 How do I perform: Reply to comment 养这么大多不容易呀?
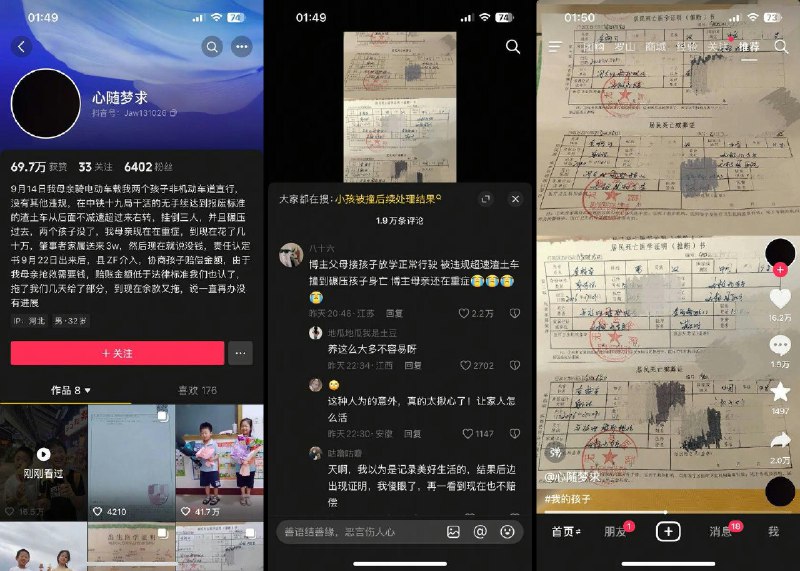coord(413,365)
